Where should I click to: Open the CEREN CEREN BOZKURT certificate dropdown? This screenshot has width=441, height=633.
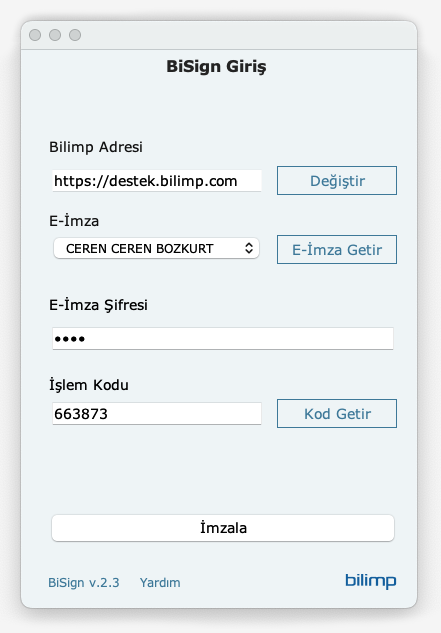coord(156,248)
